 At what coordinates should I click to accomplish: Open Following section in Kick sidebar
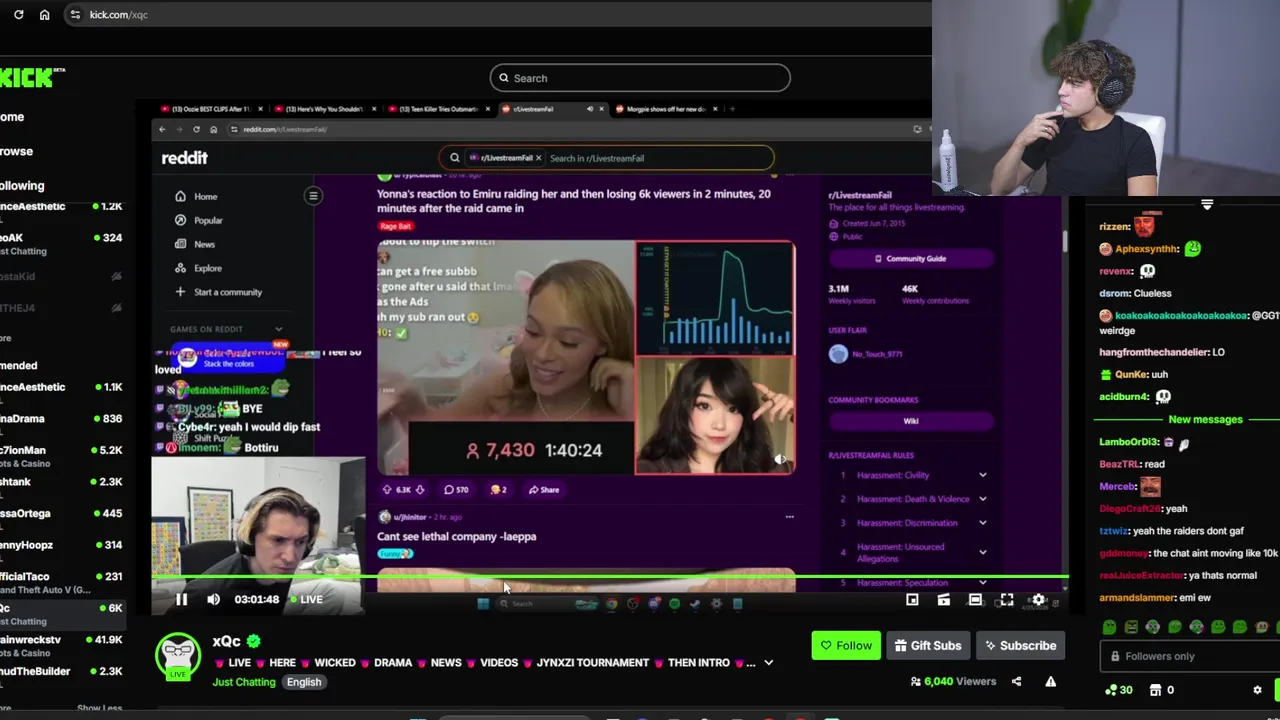(x=22, y=186)
